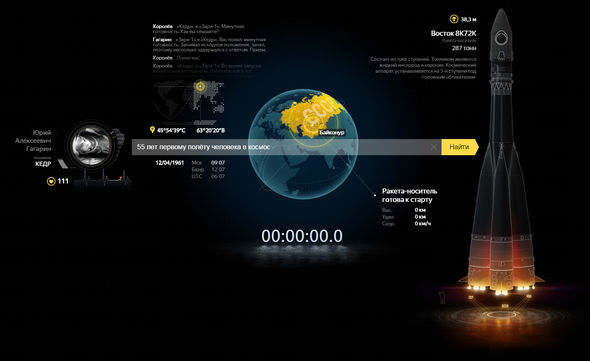Select the КЕДР call sign label

coord(43,163)
